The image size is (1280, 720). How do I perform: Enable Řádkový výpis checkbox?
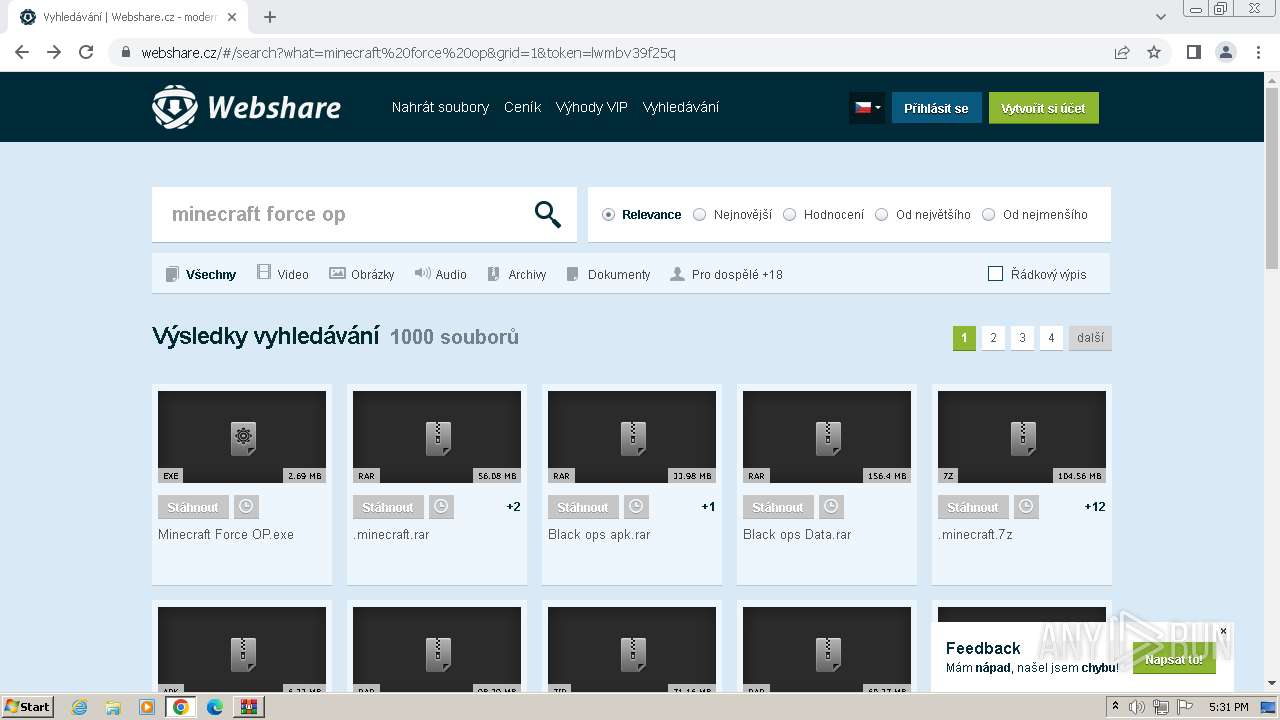(995, 274)
